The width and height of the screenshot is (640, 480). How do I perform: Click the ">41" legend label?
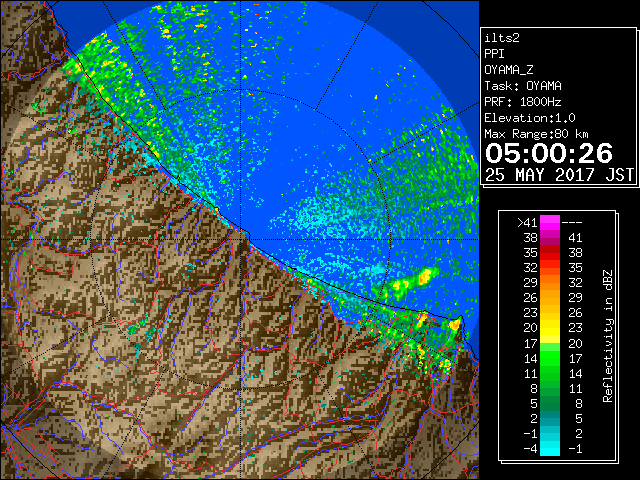point(527,223)
